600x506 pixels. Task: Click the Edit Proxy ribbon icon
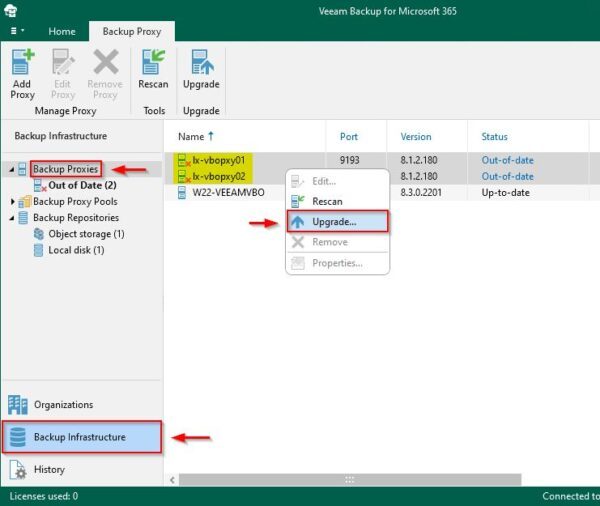(x=63, y=62)
